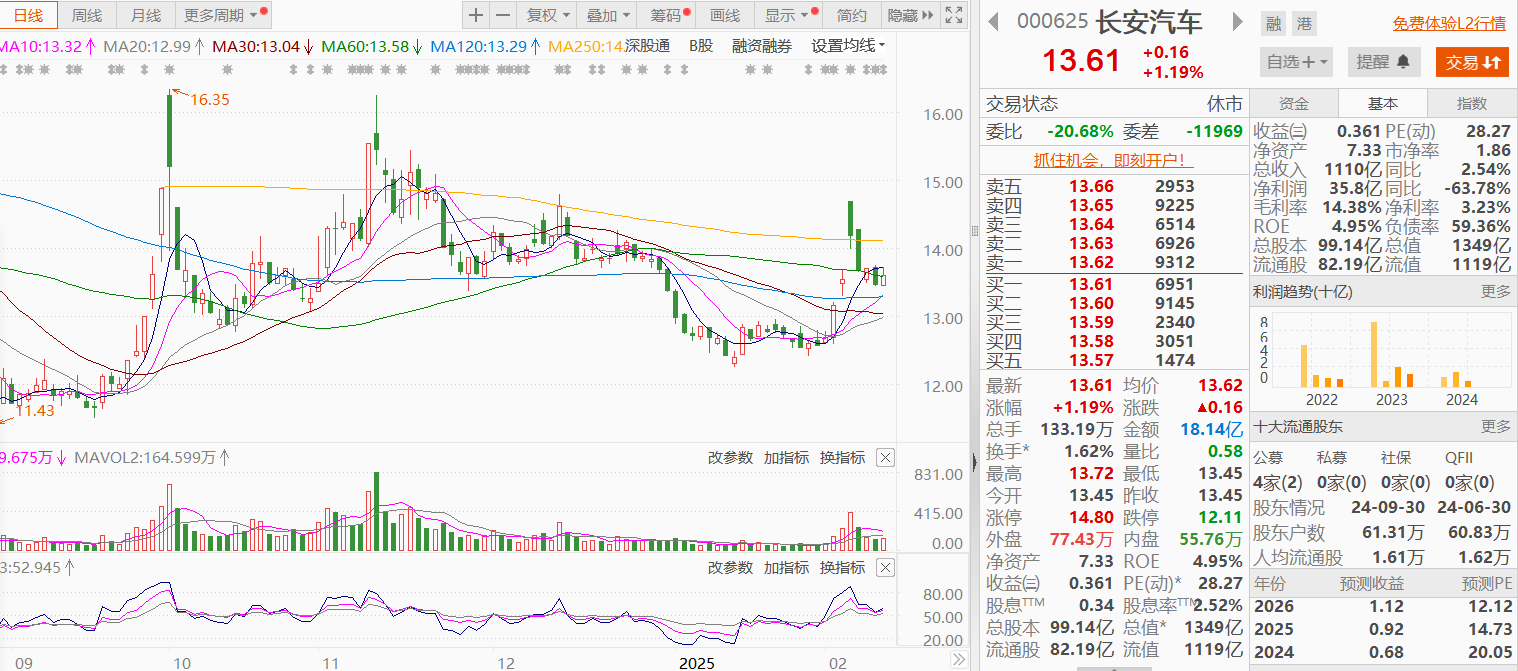Click the 提醒 bell alert button
Viewport: 1518px width, 671px height.
point(1383,62)
